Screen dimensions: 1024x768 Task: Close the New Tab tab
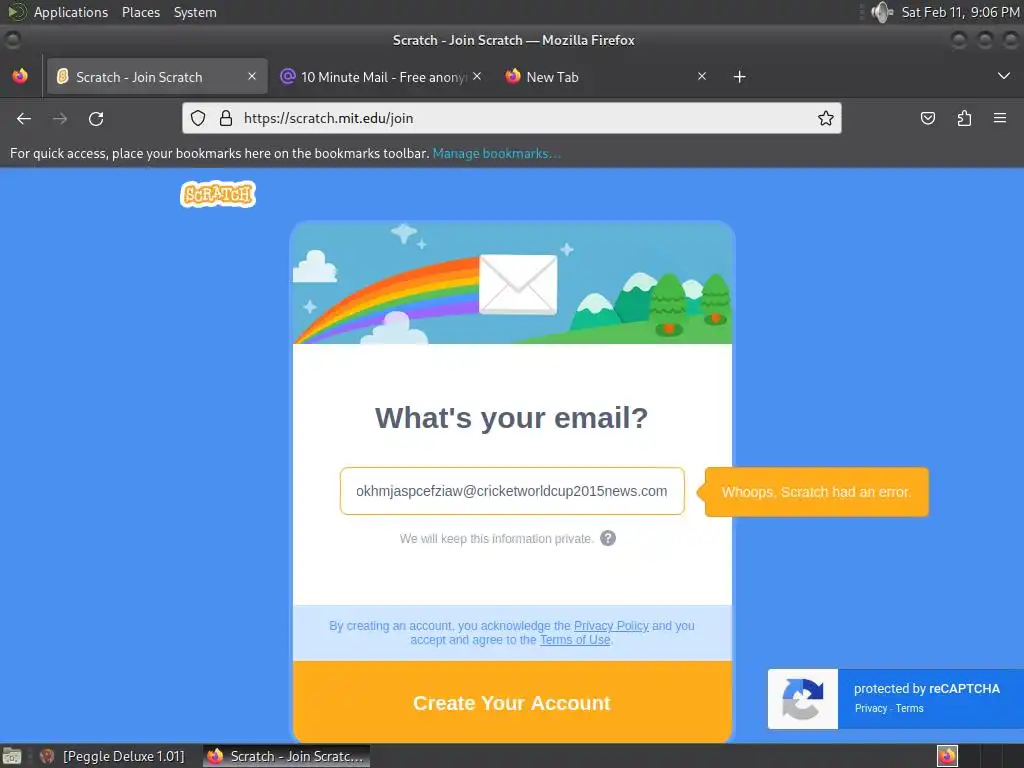coord(702,76)
